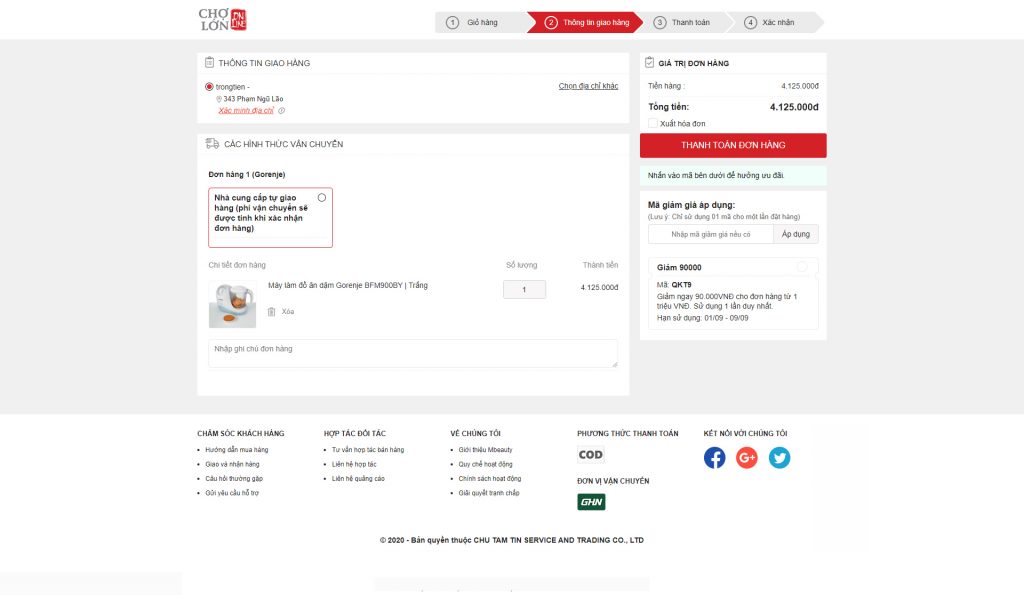Open the Google Plus social link
The width and height of the screenshot is (1024, 595).
pyautogui.click(x=746, y=458)
